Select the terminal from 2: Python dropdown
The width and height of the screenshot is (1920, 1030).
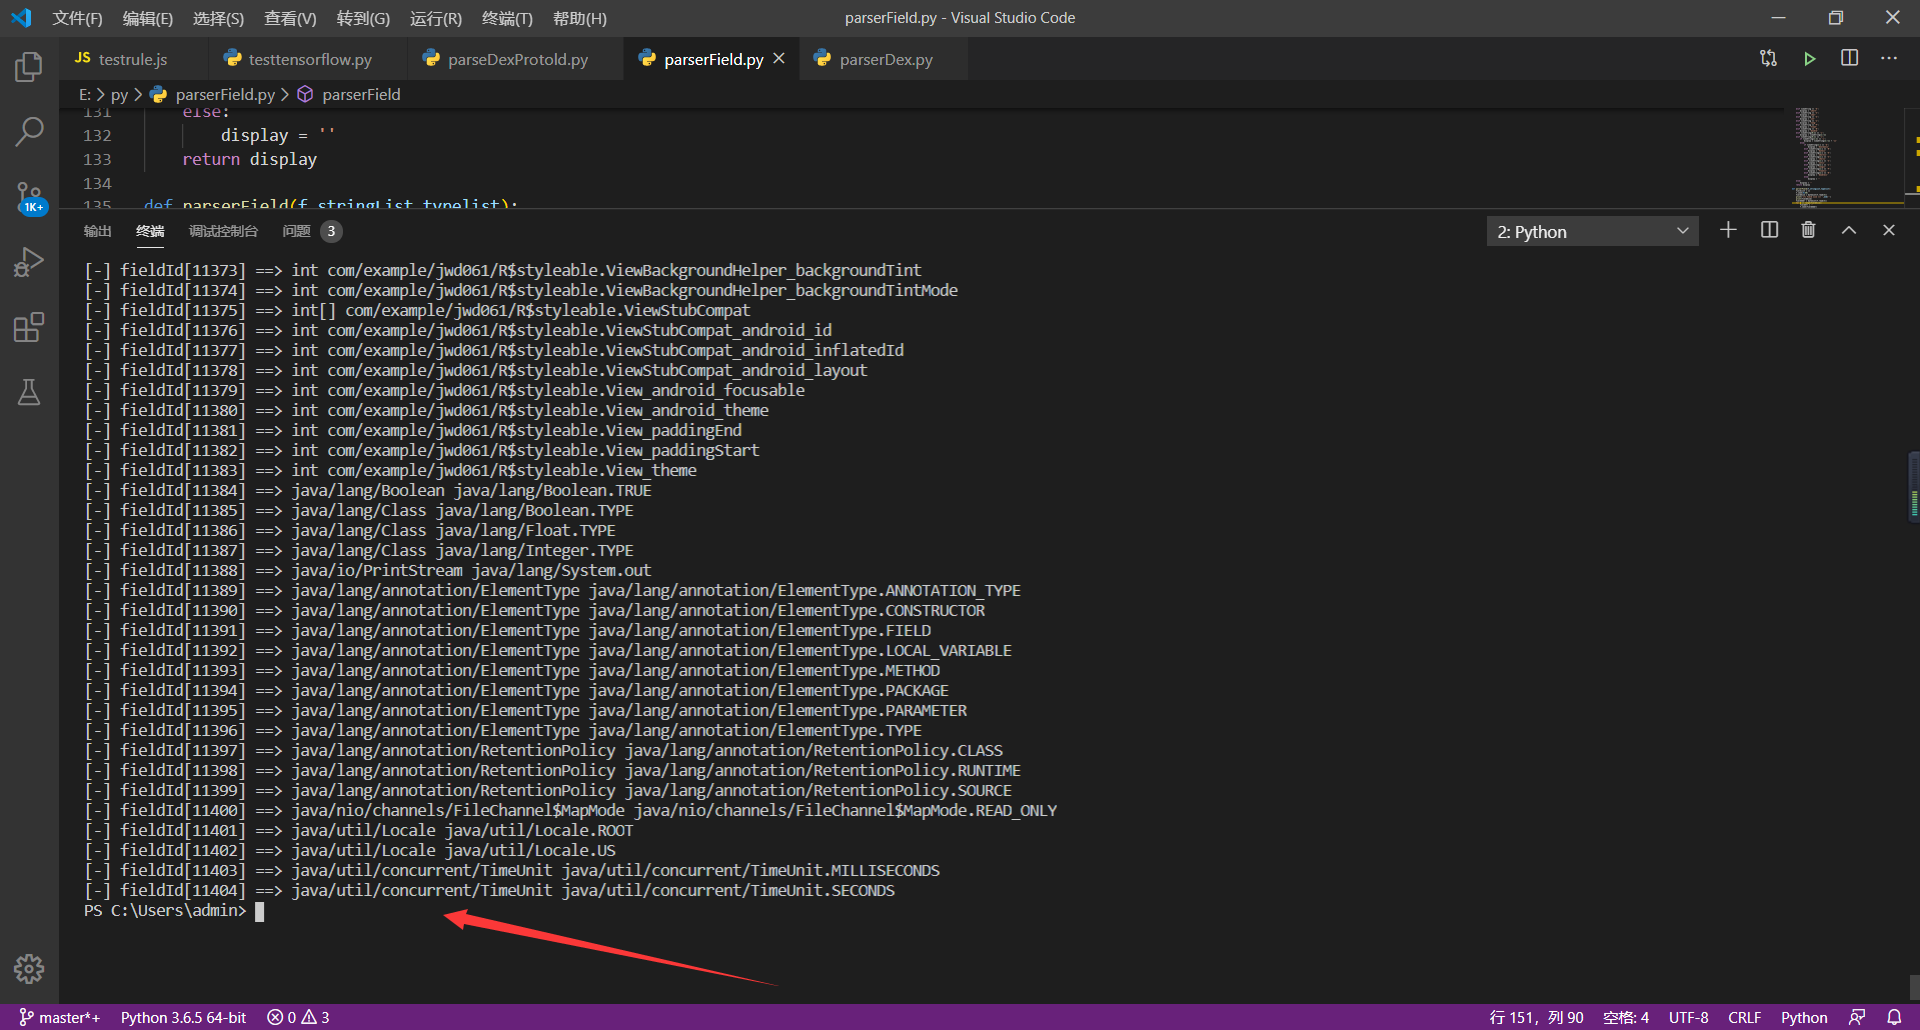pos(1592,232)
